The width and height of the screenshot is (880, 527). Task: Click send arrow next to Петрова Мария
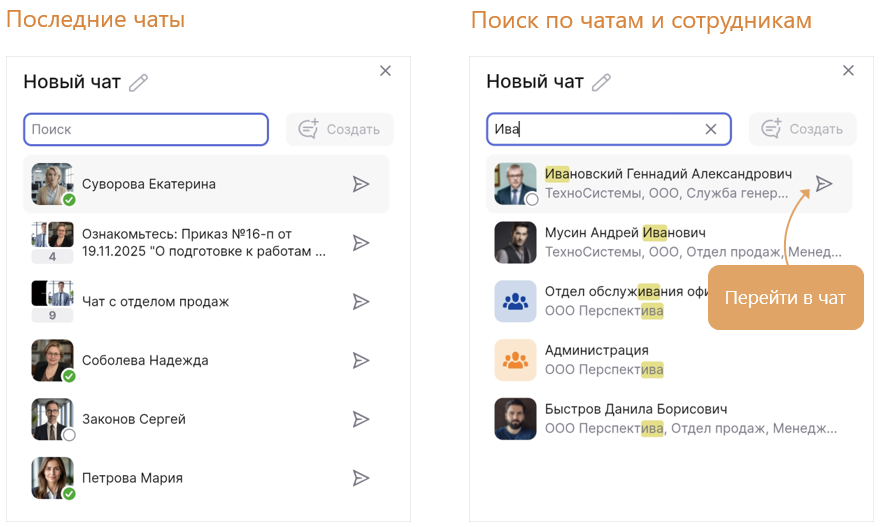coord(361,479)
